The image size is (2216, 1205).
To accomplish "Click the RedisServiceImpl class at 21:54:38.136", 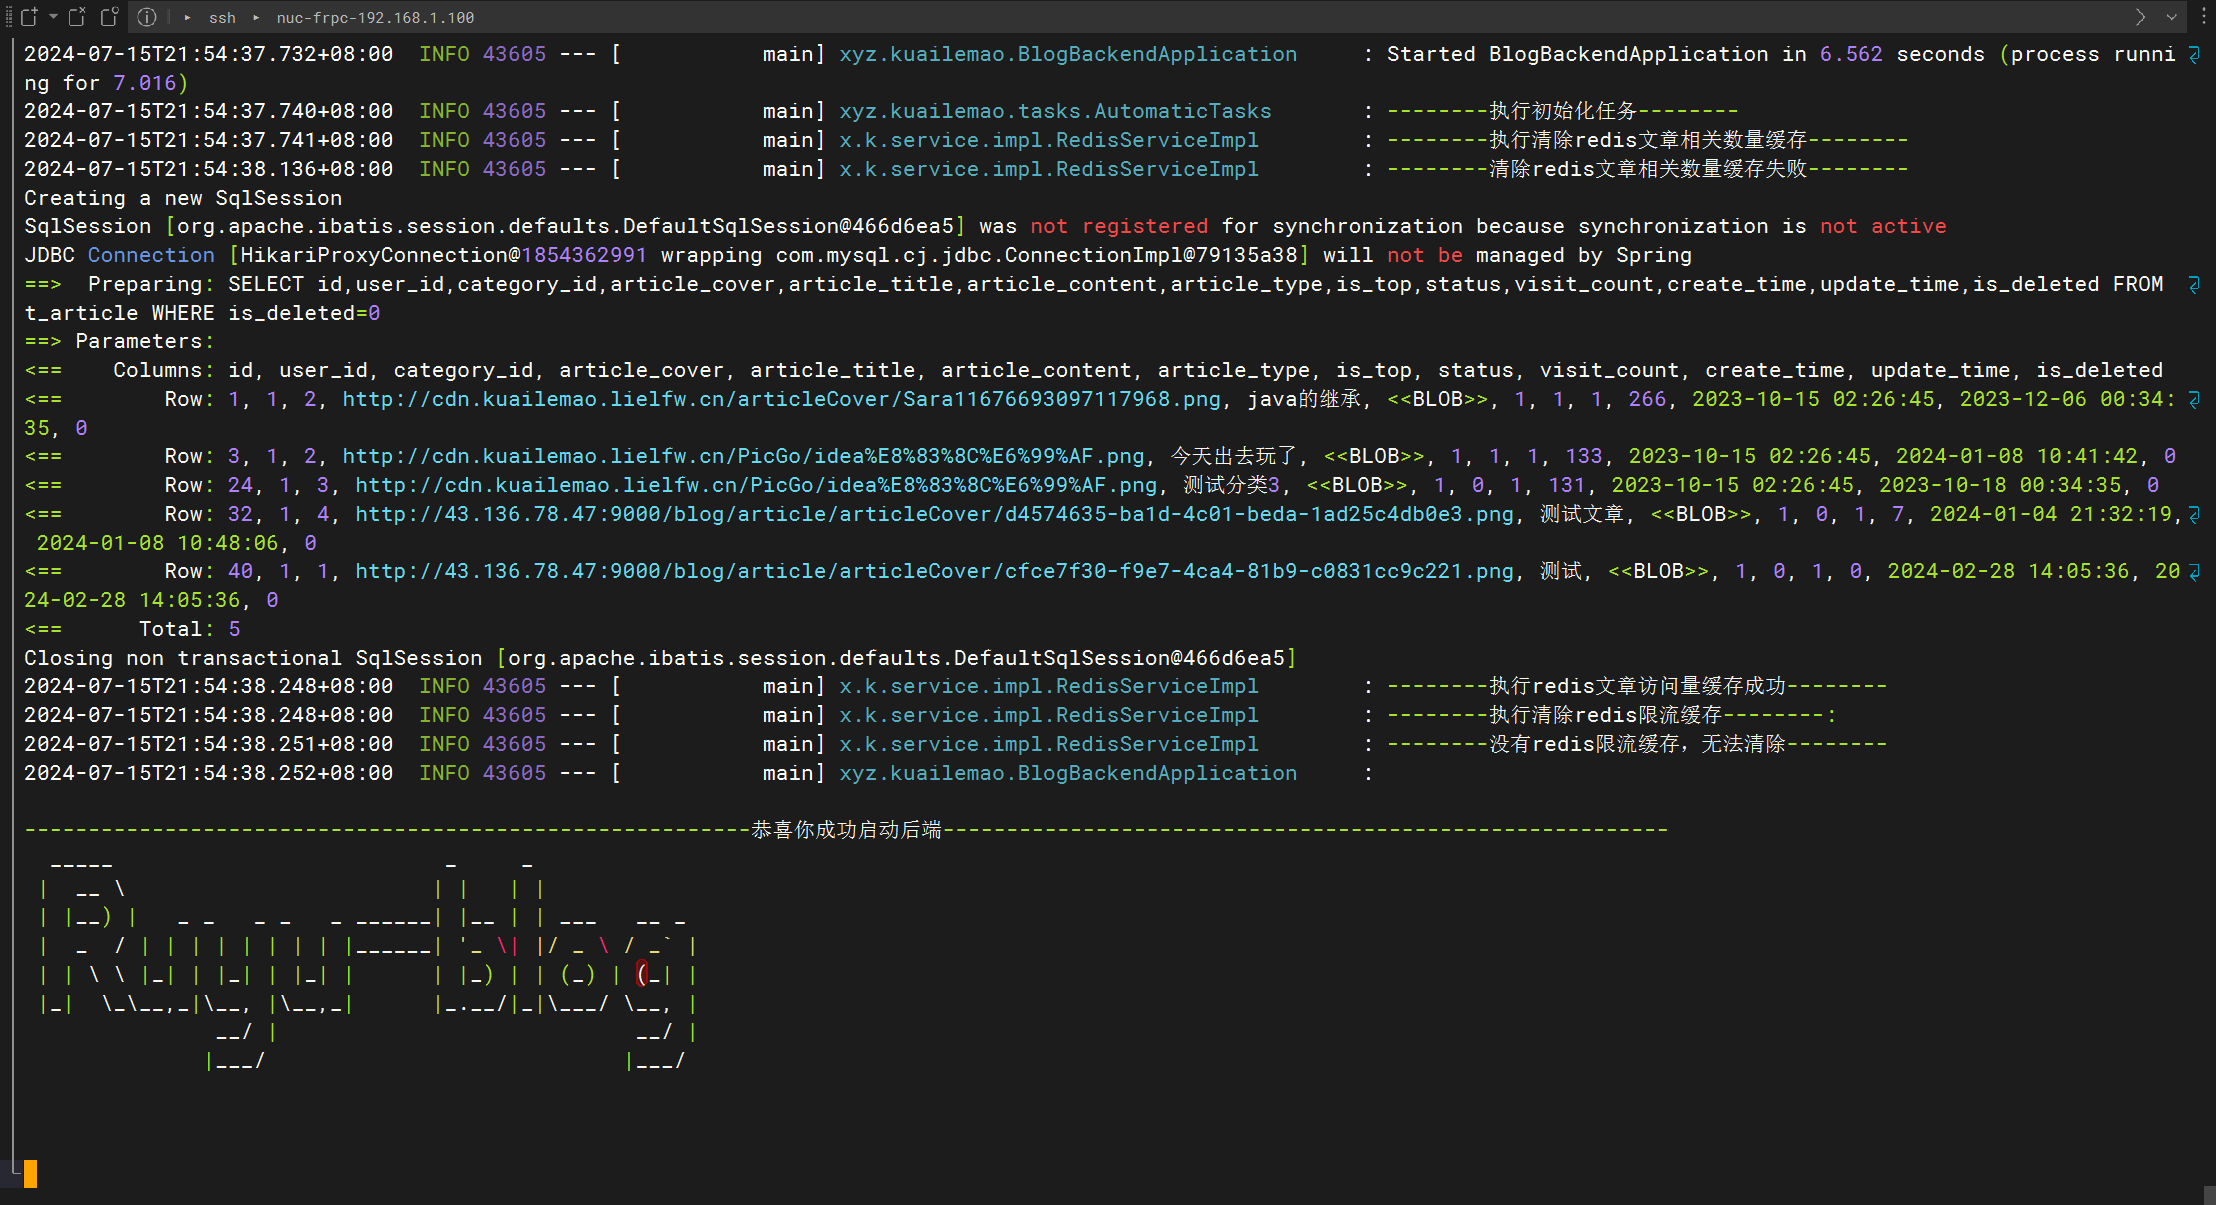I will click(1049, 169).
